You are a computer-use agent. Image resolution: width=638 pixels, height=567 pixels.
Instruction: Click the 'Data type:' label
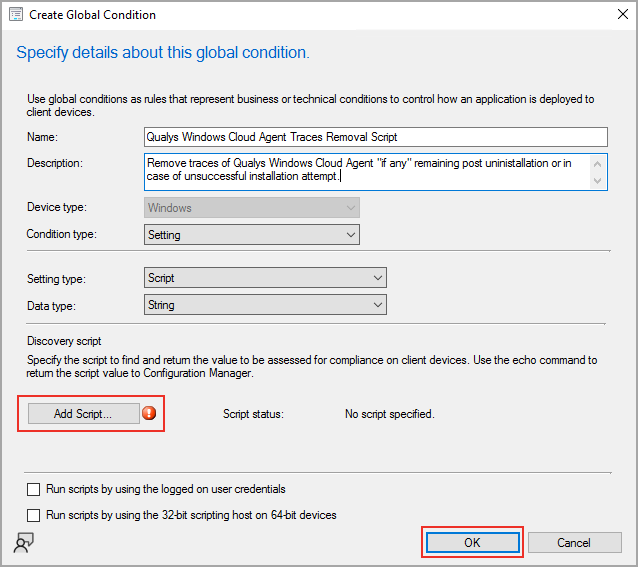[x=51, y=306]
